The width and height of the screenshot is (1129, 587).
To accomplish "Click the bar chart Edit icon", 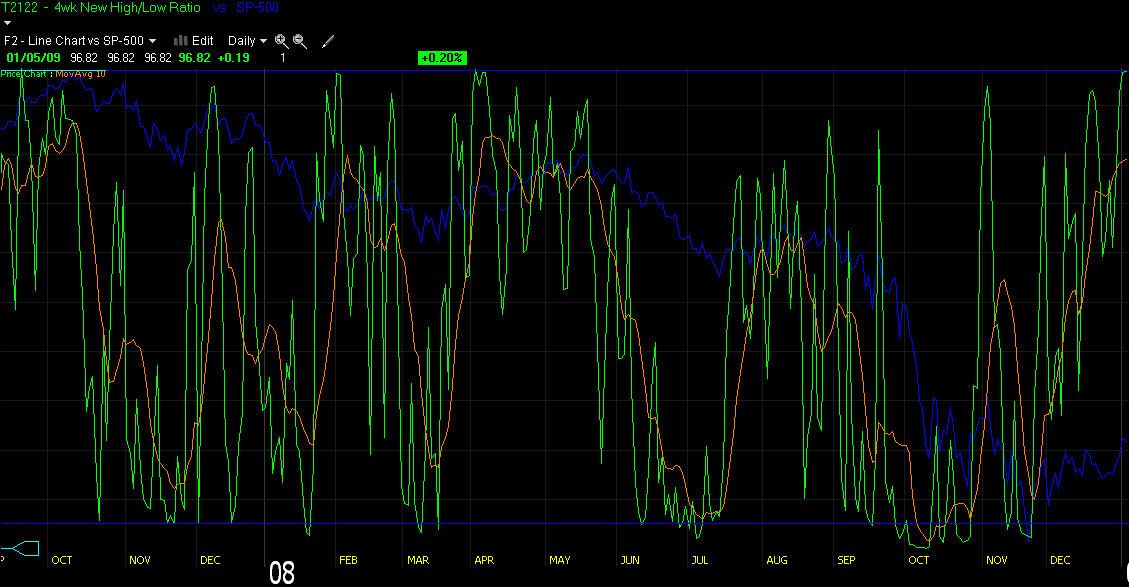I will click(x=181, y=41).
